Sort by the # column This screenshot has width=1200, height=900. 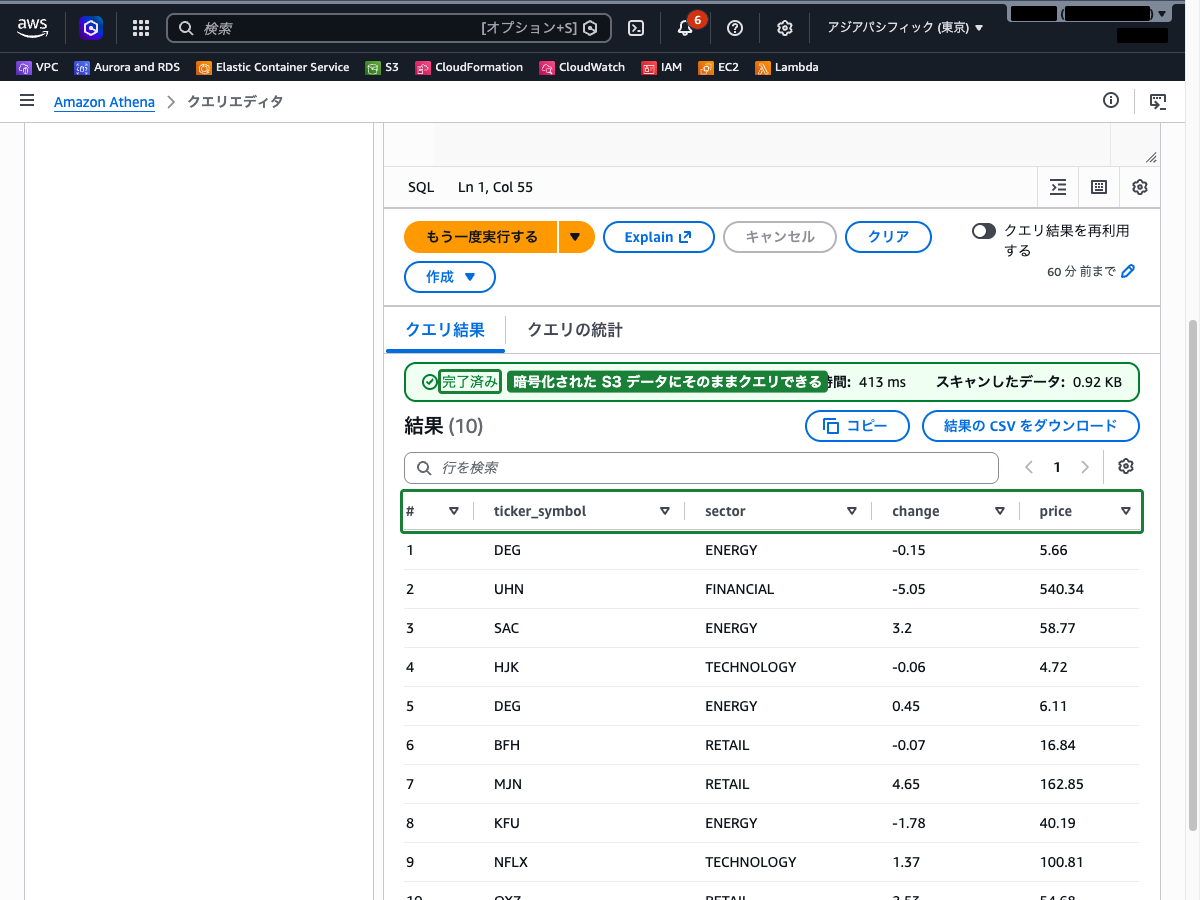coord(454,511)
